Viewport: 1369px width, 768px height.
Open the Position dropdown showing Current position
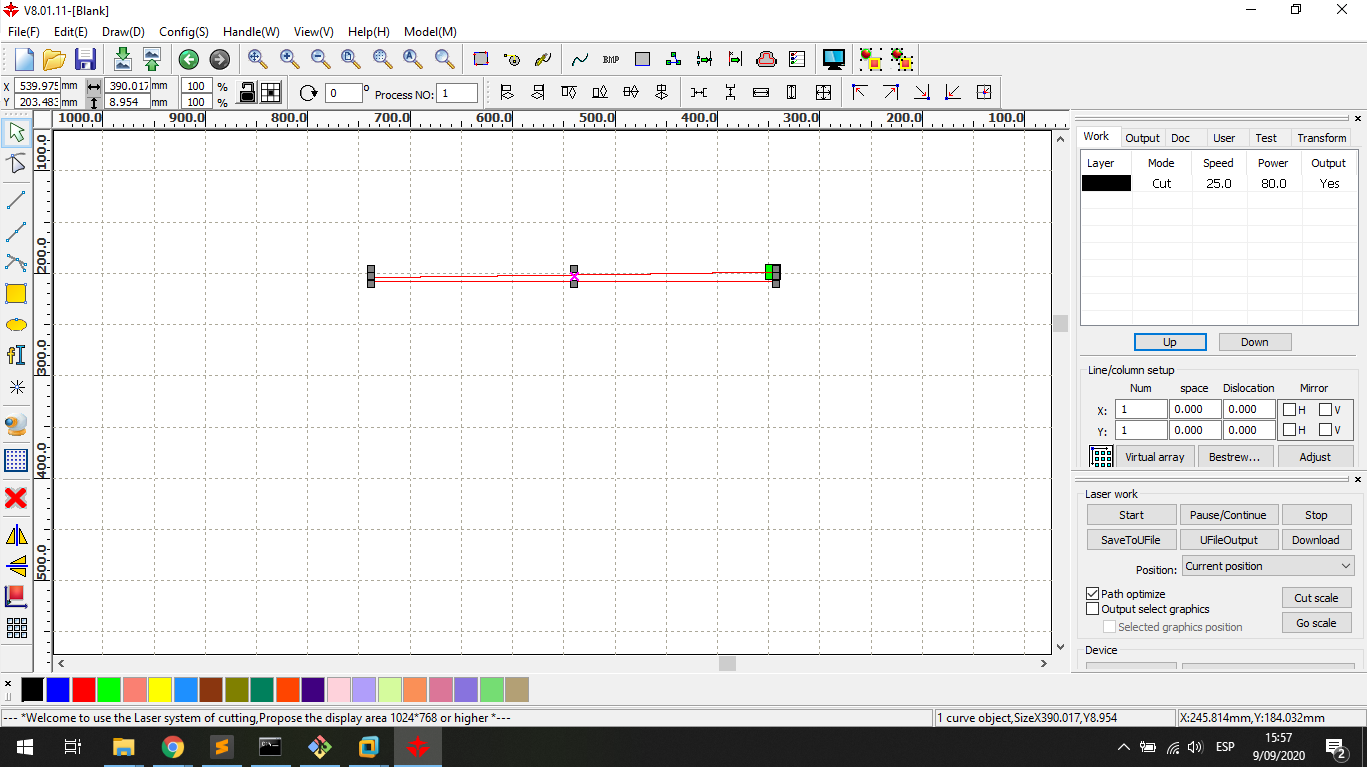(1268, 566)
